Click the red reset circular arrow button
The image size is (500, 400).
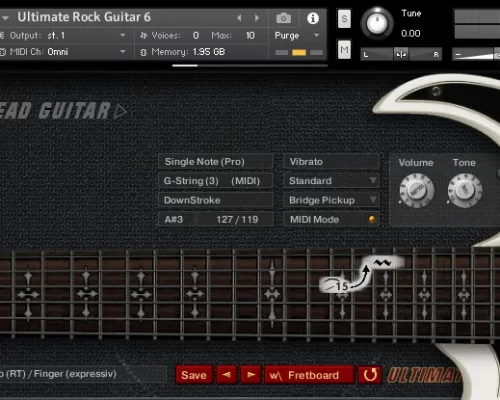pos(370,375)
